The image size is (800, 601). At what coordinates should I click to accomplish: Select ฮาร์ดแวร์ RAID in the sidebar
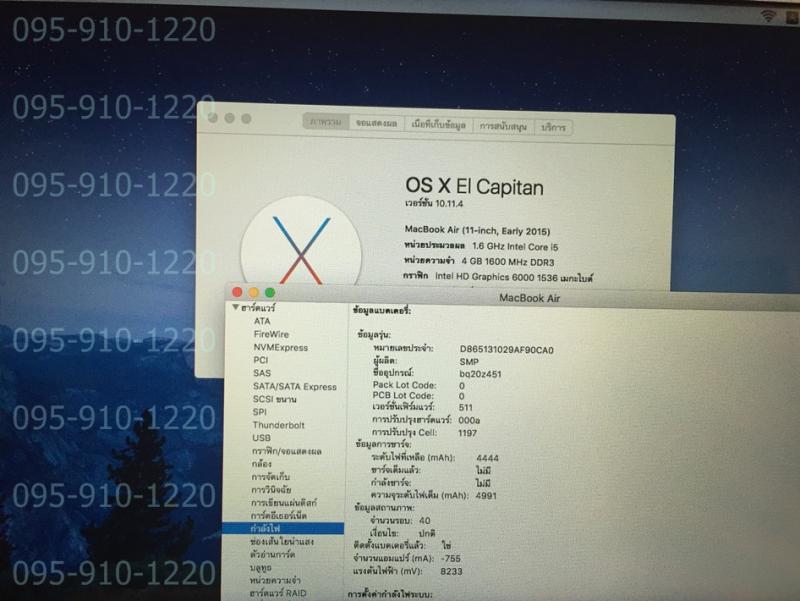pos(278,593)
